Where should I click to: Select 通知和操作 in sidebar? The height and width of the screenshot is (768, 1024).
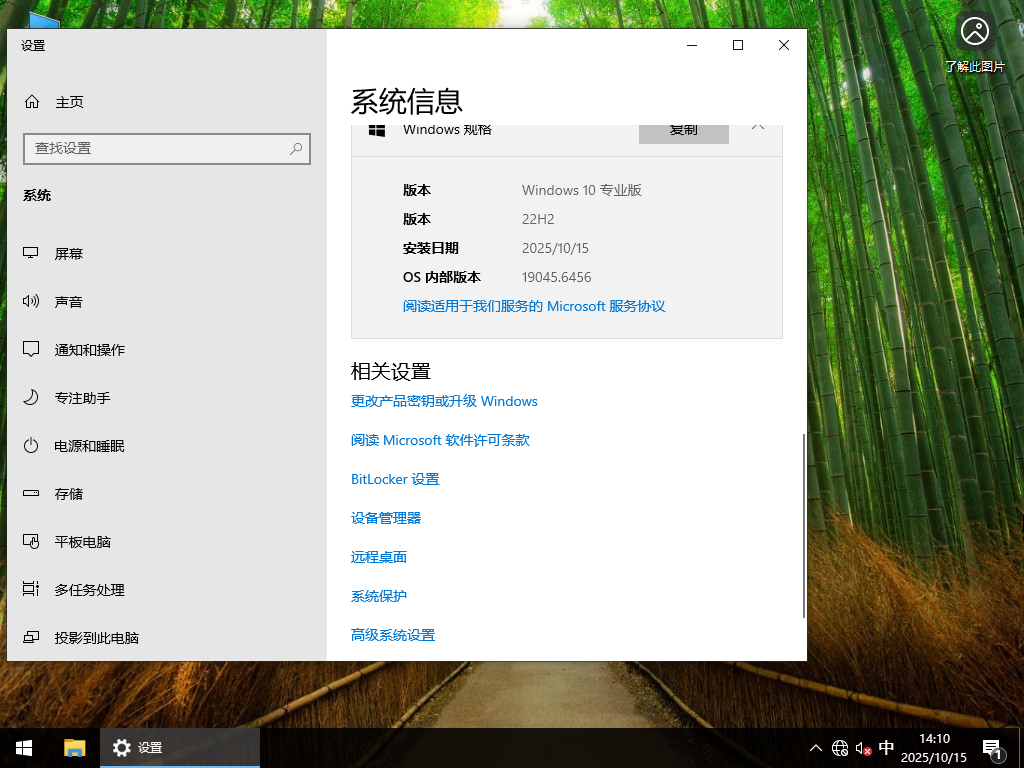pyautogui.click(x=88, y=349)
